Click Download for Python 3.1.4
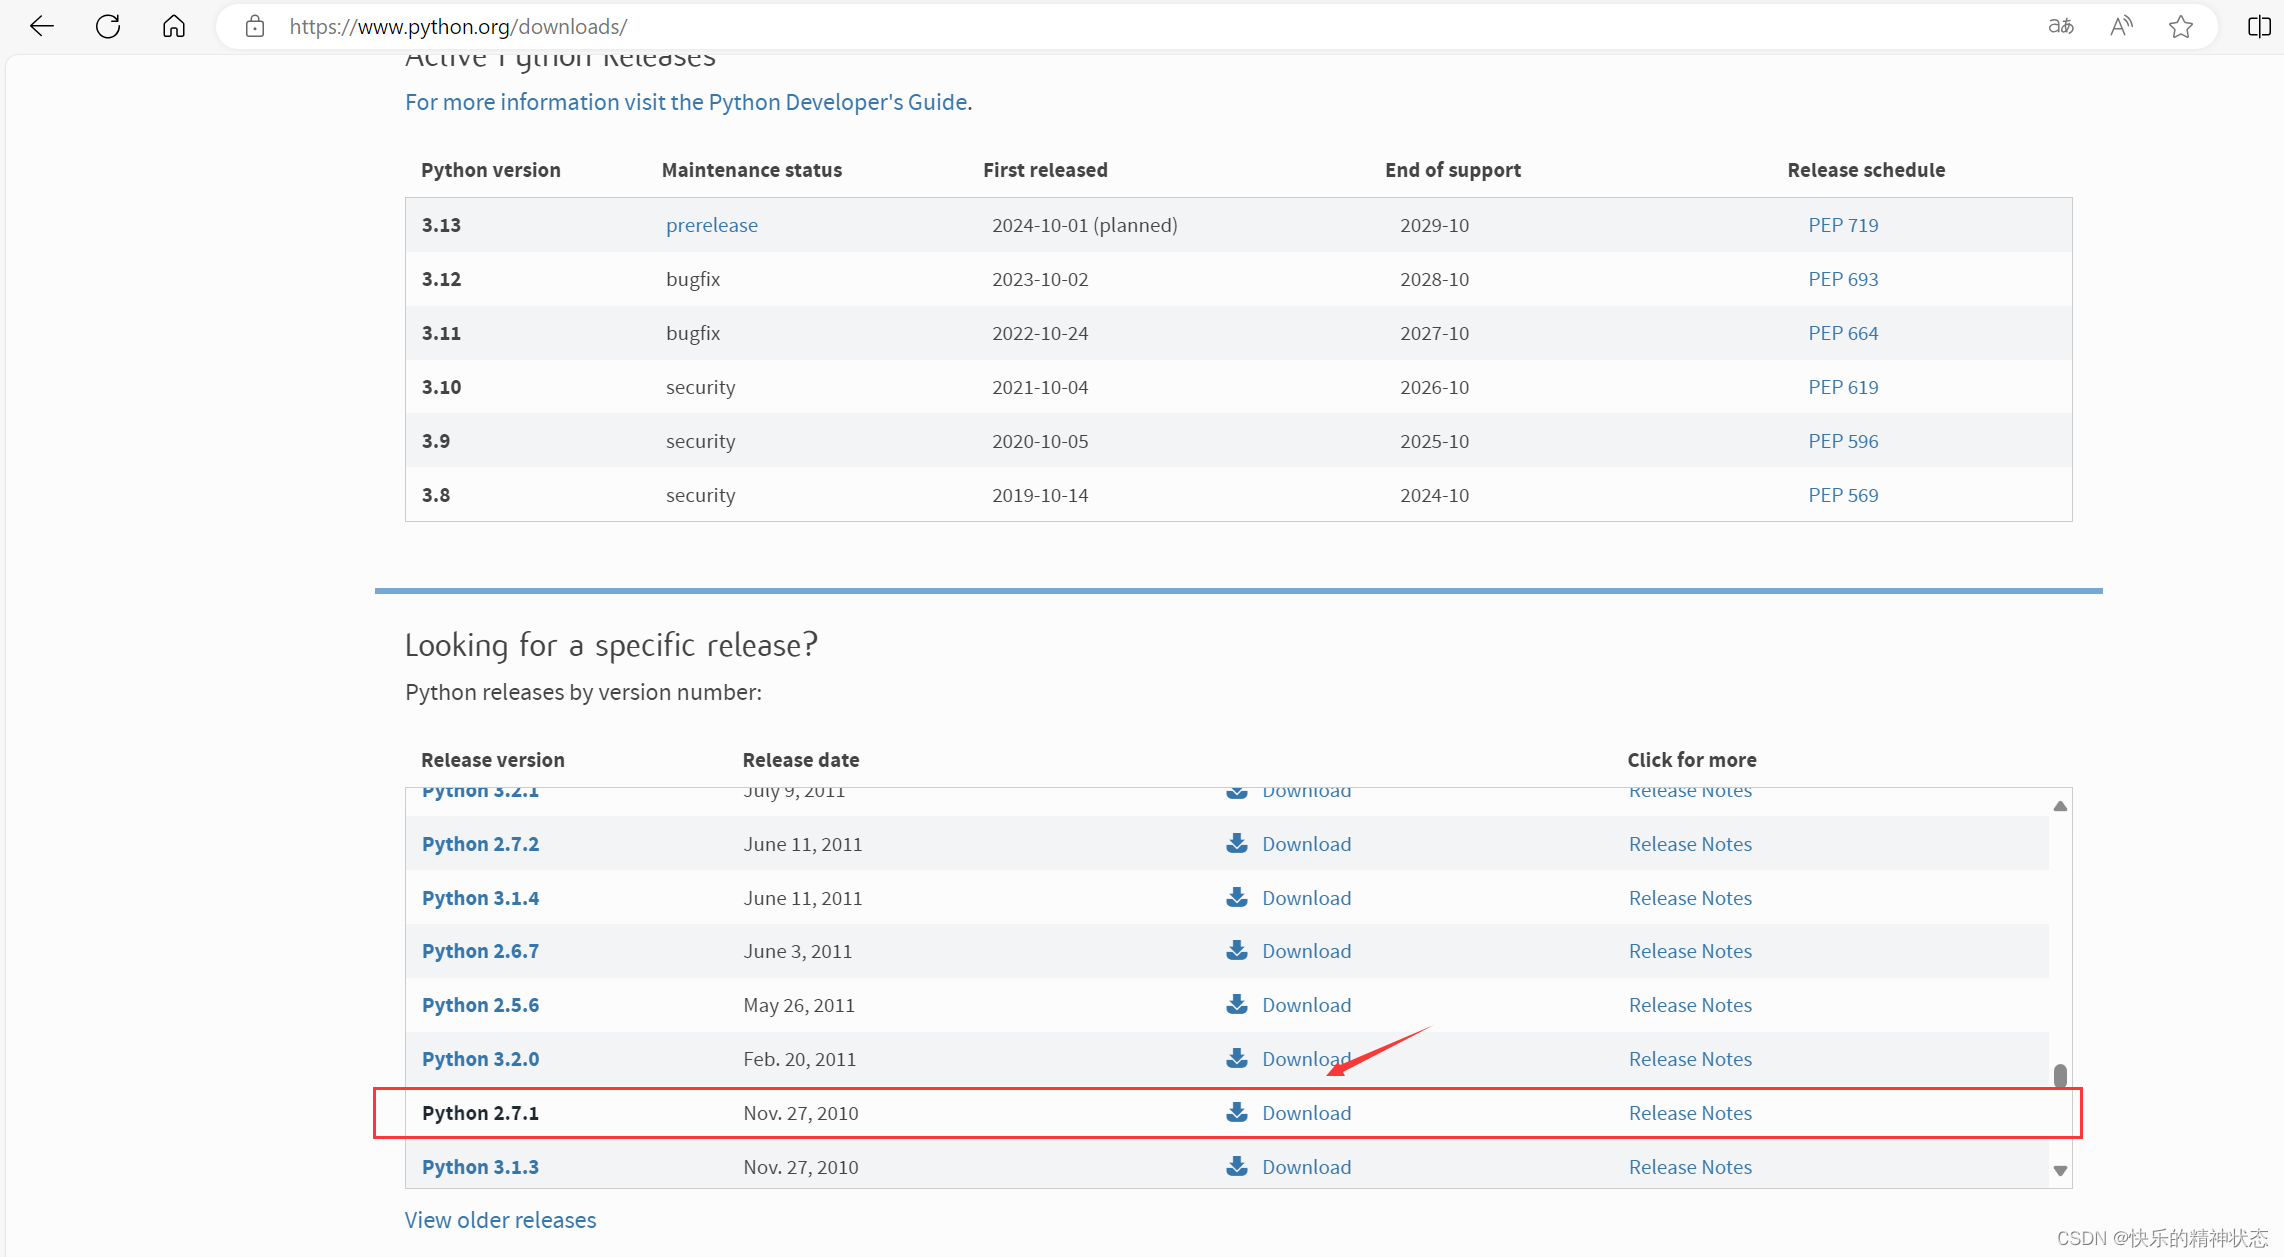 tap(1305, 898)
